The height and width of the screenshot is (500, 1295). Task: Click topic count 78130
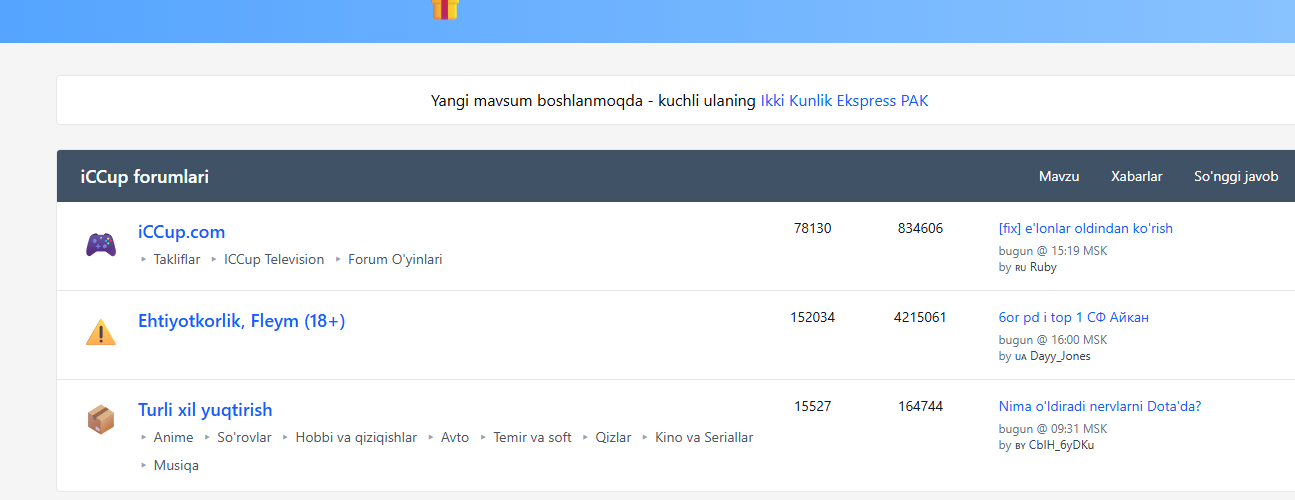812,228
